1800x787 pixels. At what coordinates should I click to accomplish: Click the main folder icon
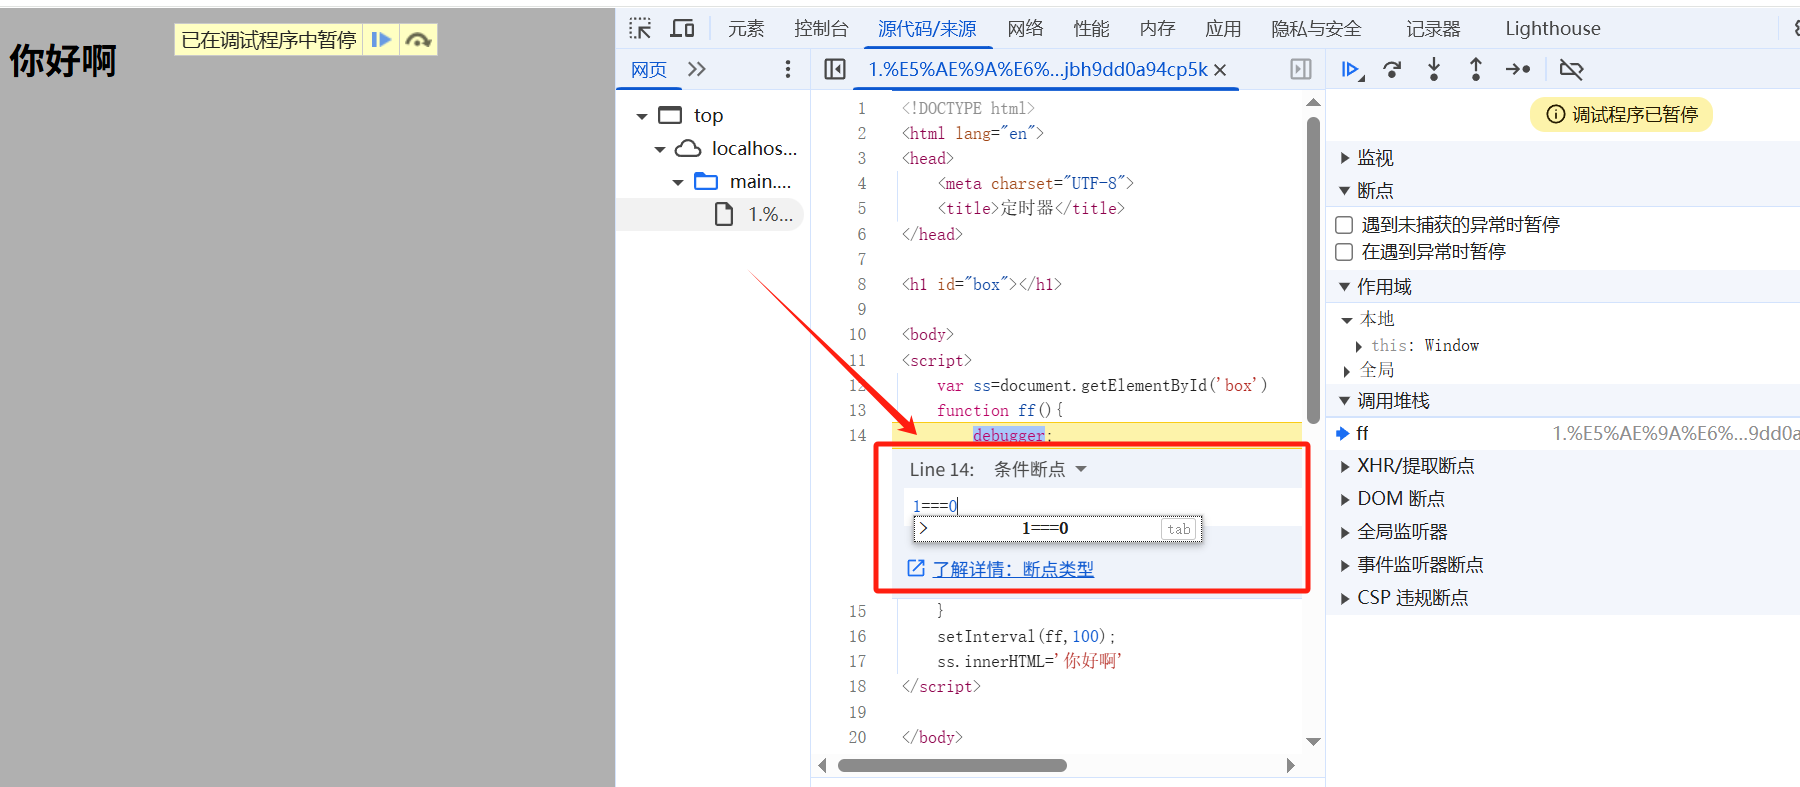tap(706, 181)
